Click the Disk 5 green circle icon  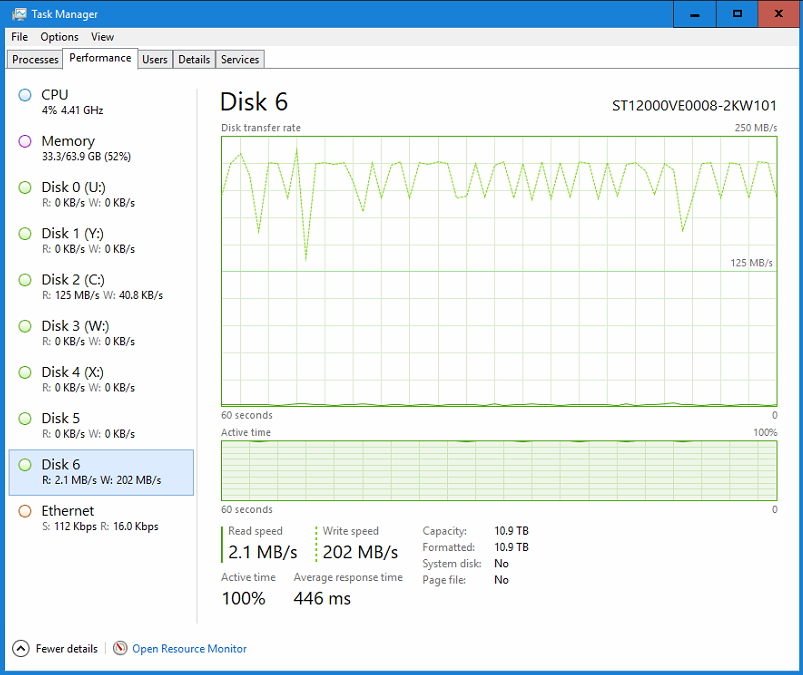click(25, 418)
